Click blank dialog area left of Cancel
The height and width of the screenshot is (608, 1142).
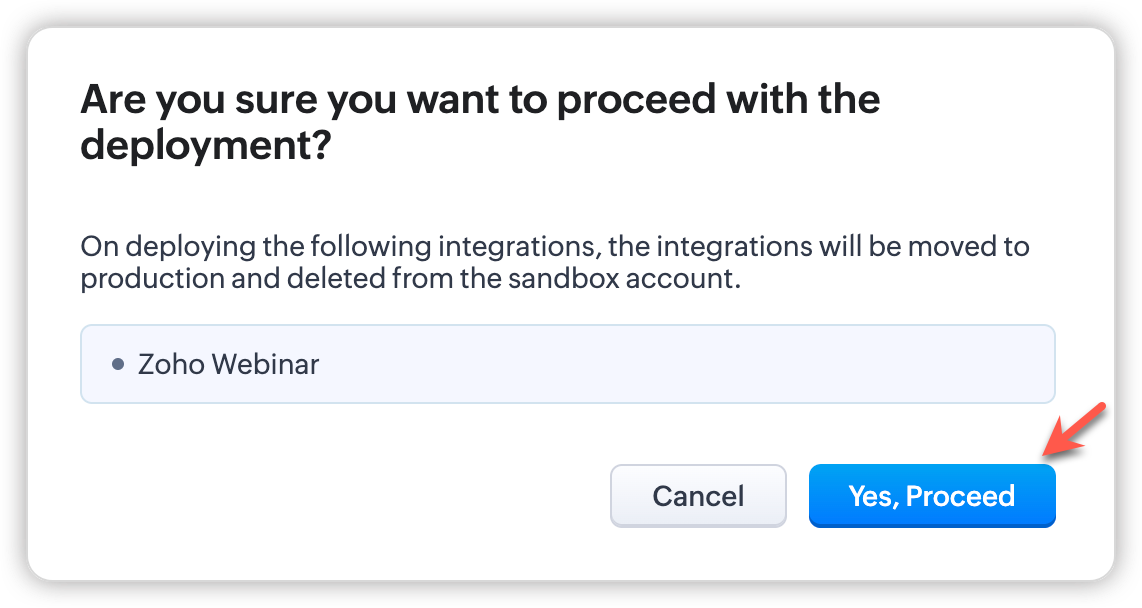pyautogui.click(x=340, y=496)
